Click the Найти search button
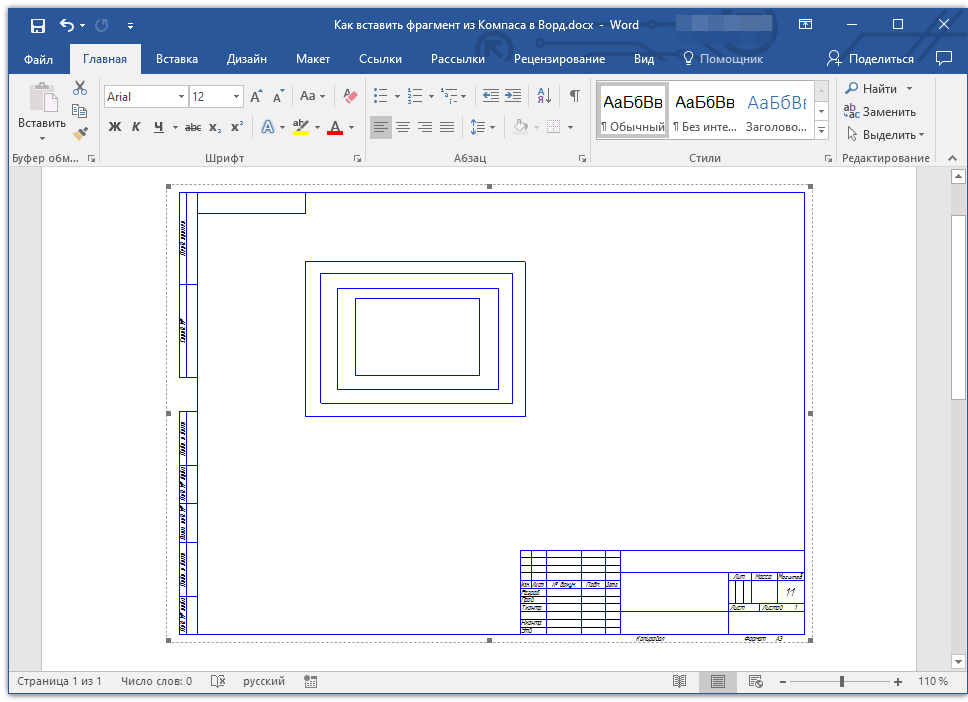The height and width of the screenshot is (702, 968). [872, 89]
